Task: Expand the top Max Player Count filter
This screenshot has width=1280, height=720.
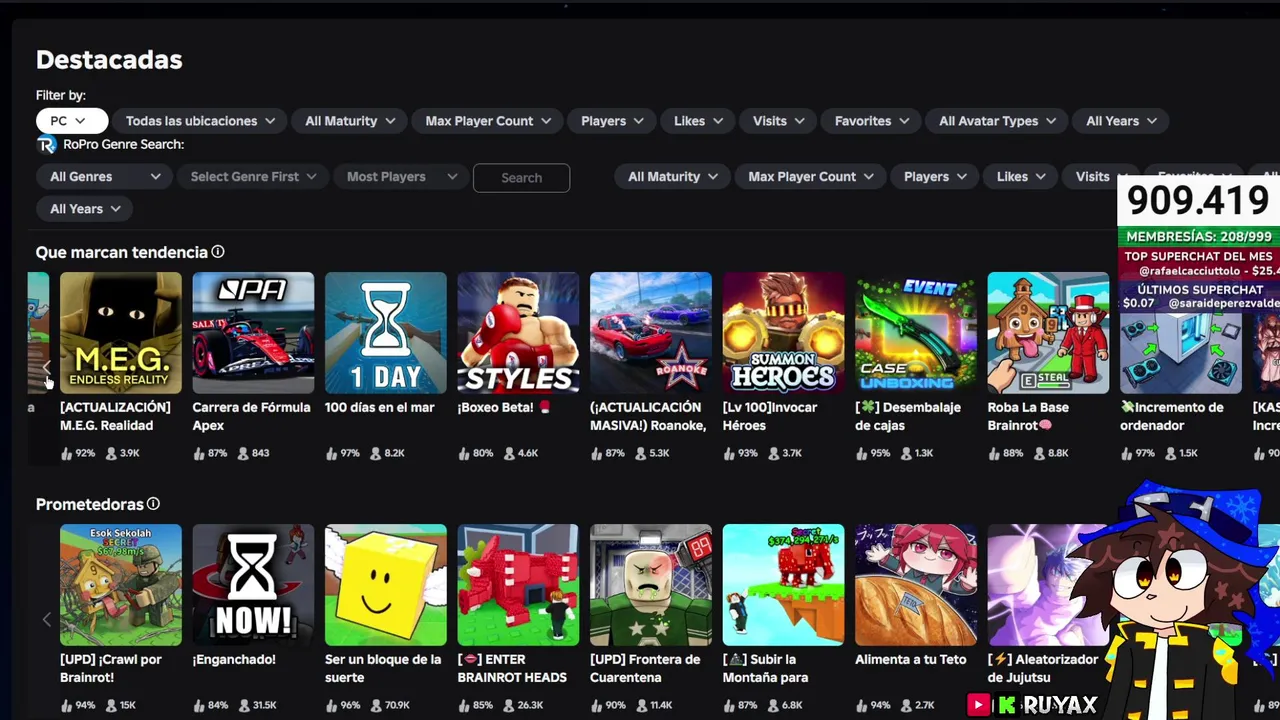Action: [488, 121]
